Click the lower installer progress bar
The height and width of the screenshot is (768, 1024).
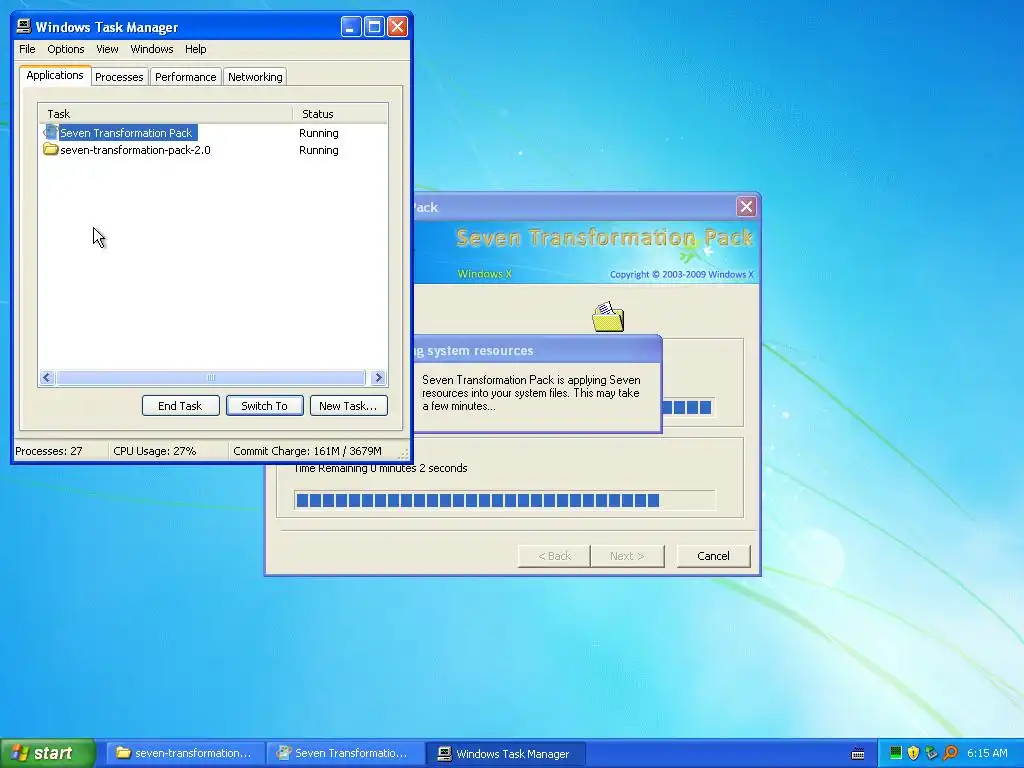pyautogui.click(x=504, y=500)
